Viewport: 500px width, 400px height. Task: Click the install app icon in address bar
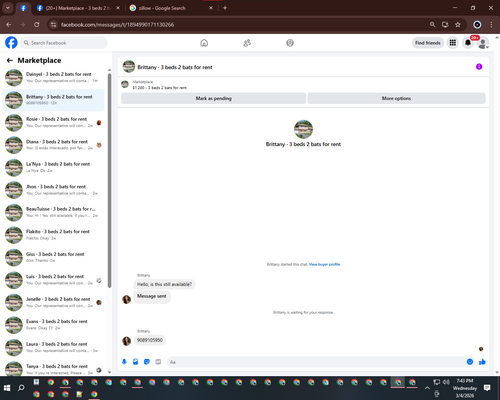[445, 25]
